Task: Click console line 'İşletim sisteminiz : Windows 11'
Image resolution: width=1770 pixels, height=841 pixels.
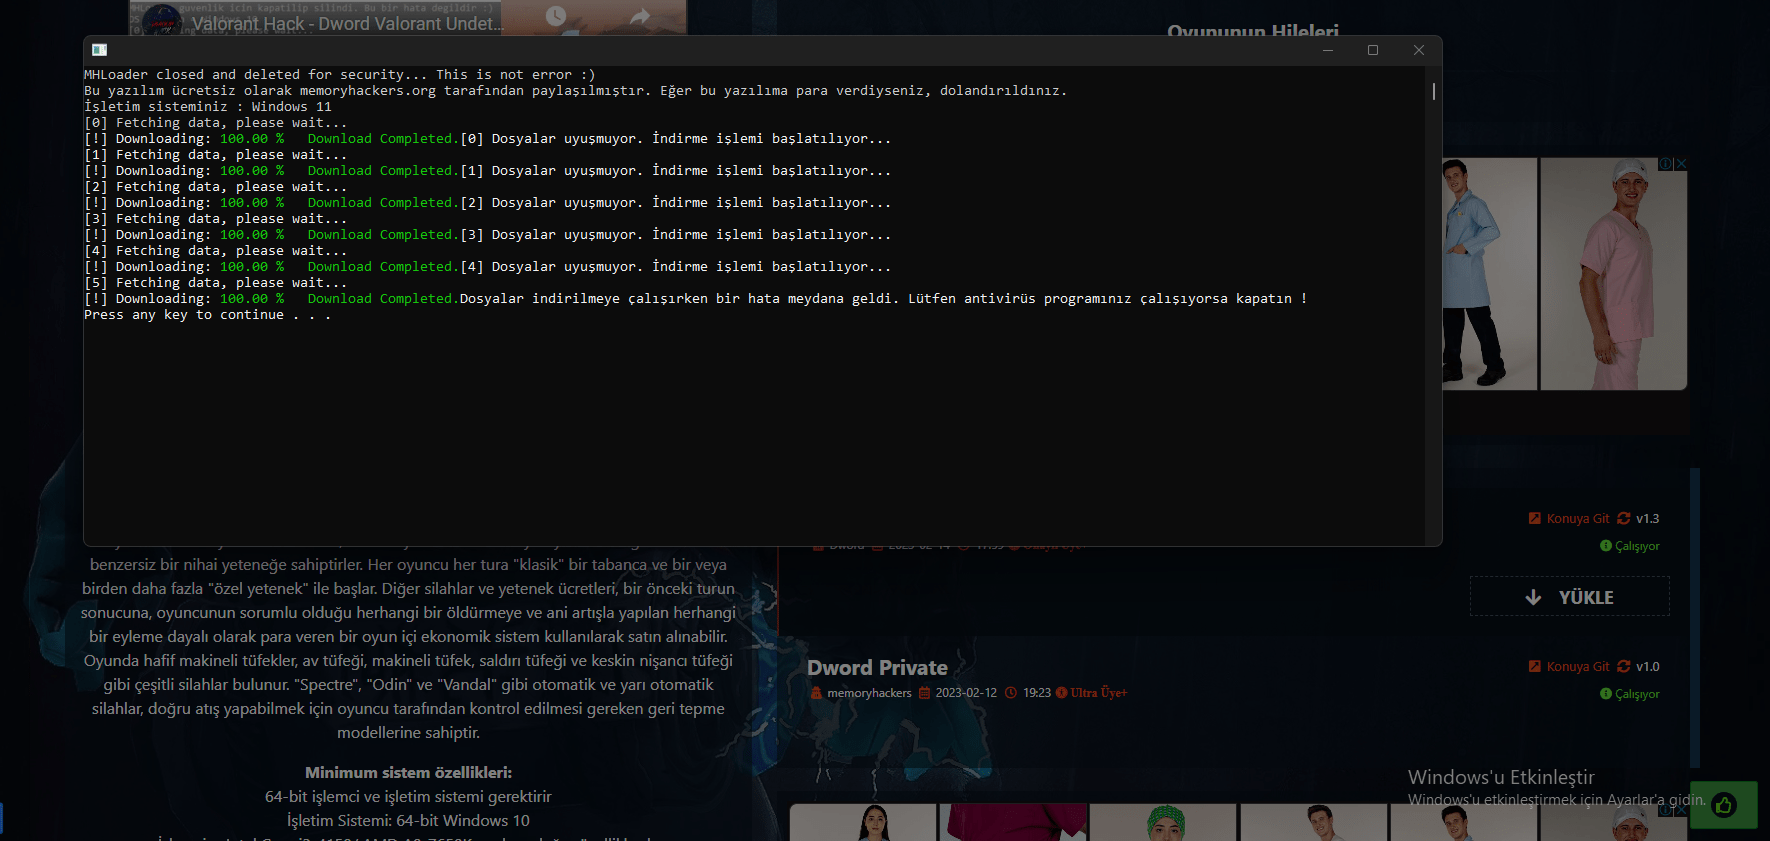Action: 208,107
